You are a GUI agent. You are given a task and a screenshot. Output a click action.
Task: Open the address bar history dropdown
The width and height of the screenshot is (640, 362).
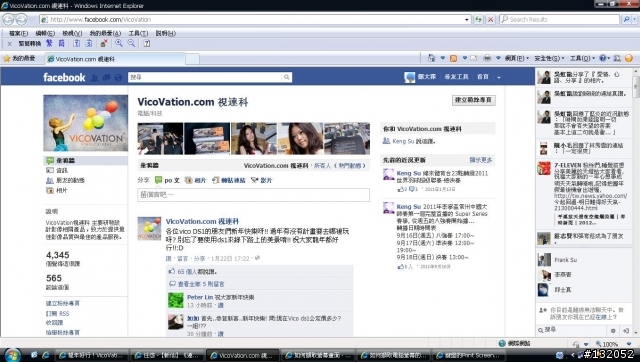pyautogui.click(x=467, y=20)
